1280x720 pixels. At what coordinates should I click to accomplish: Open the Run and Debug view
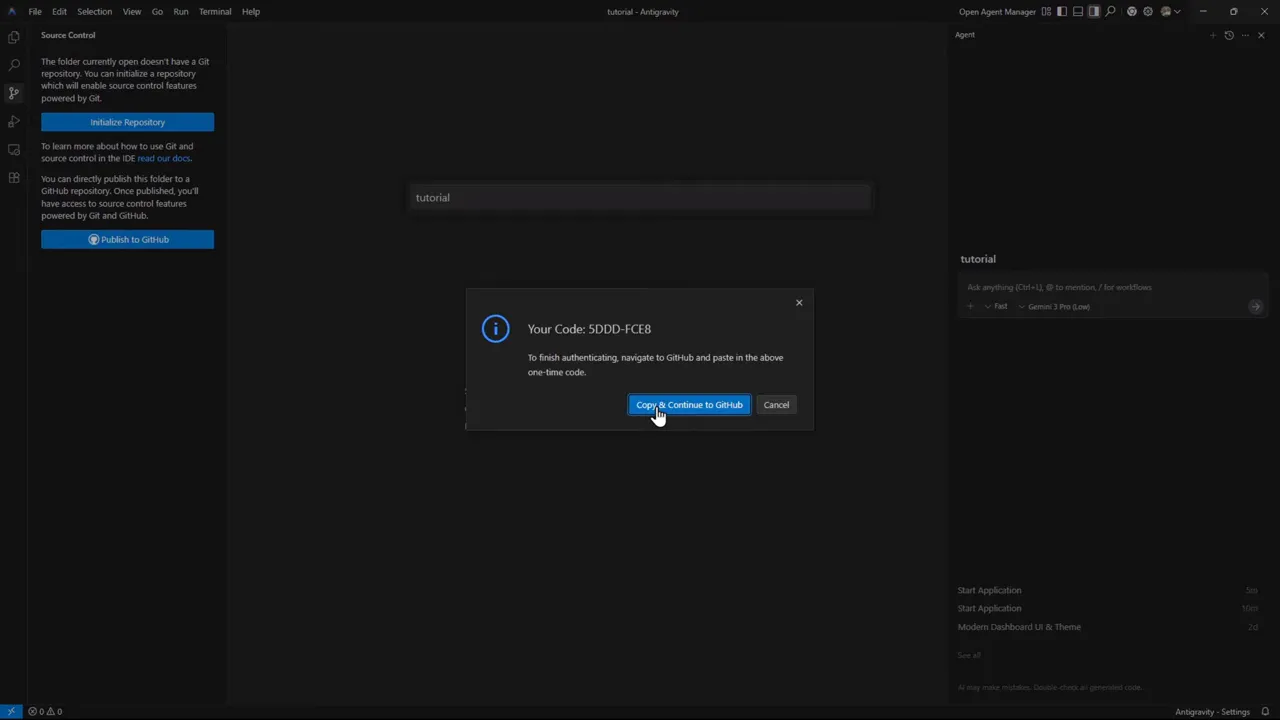[x=13, y=121]
